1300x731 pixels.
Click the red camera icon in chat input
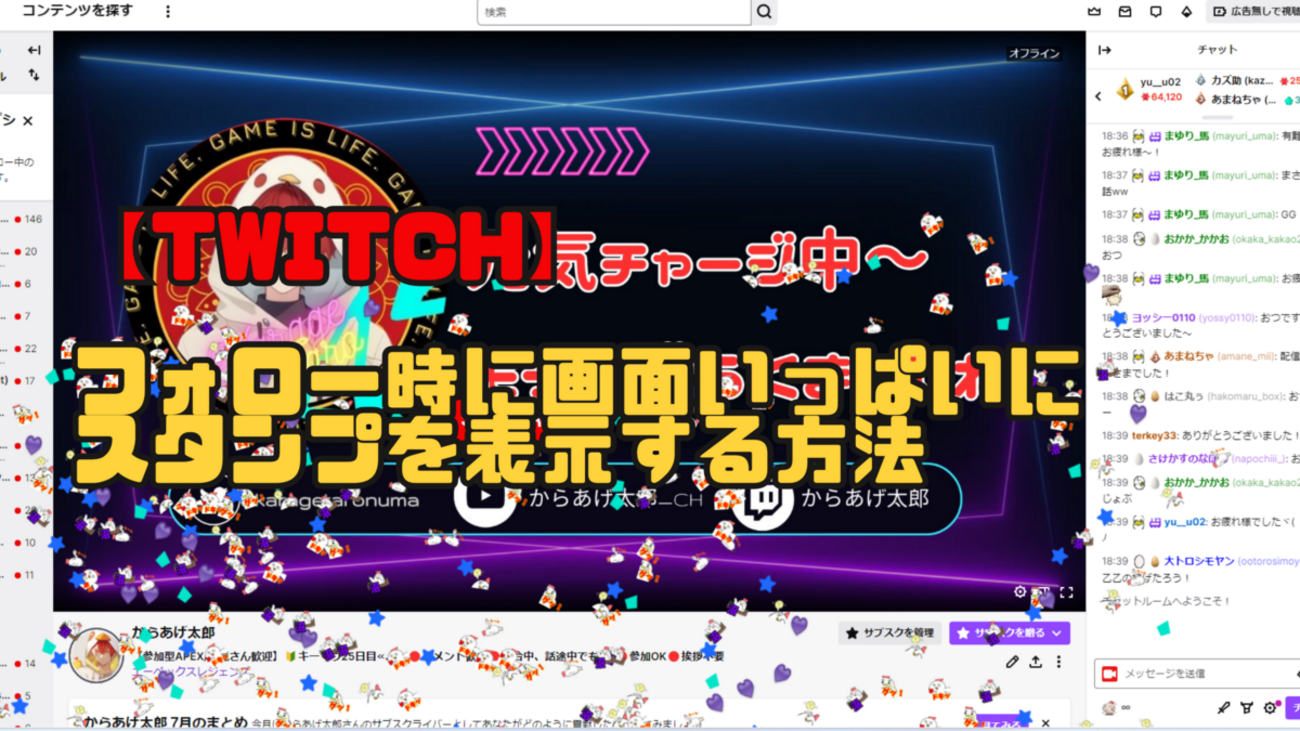pyautogui.click(x=1109, y=674)
